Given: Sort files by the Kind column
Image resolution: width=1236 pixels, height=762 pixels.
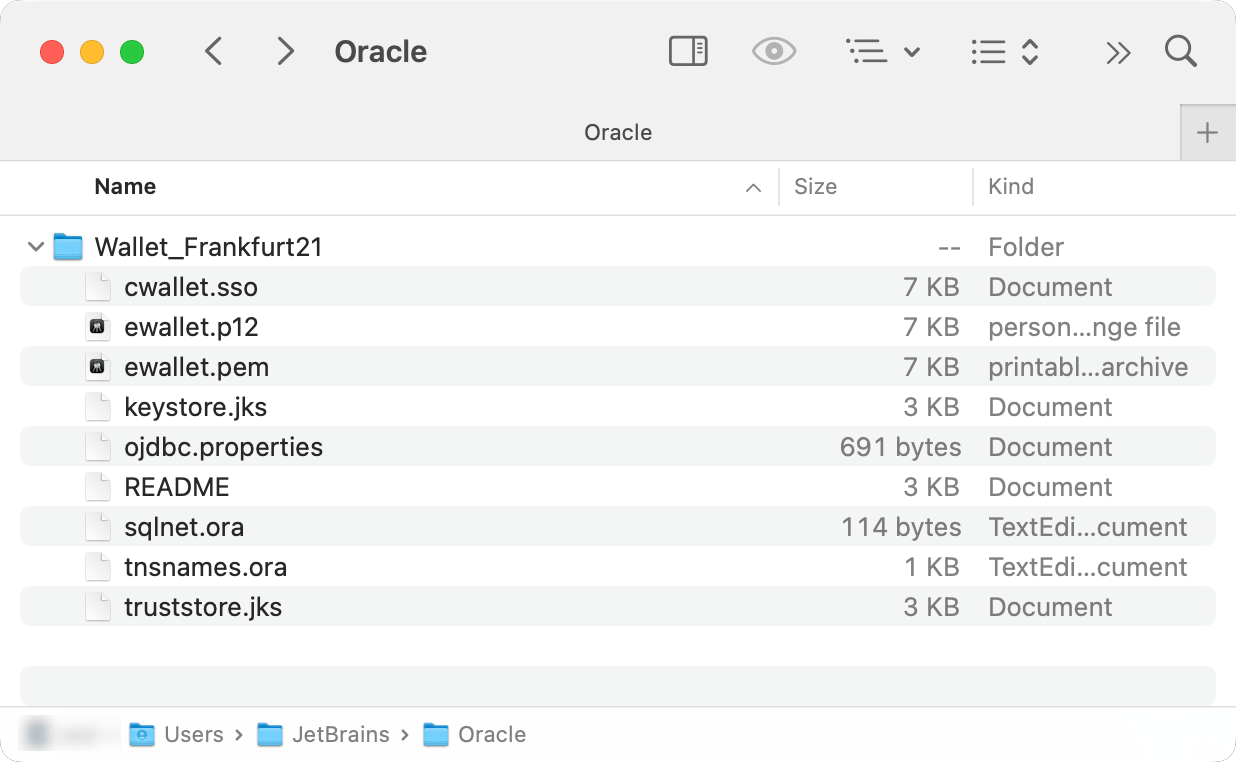Looking at the screenshot, I should pyautogui.click(x=1011, y=186).
